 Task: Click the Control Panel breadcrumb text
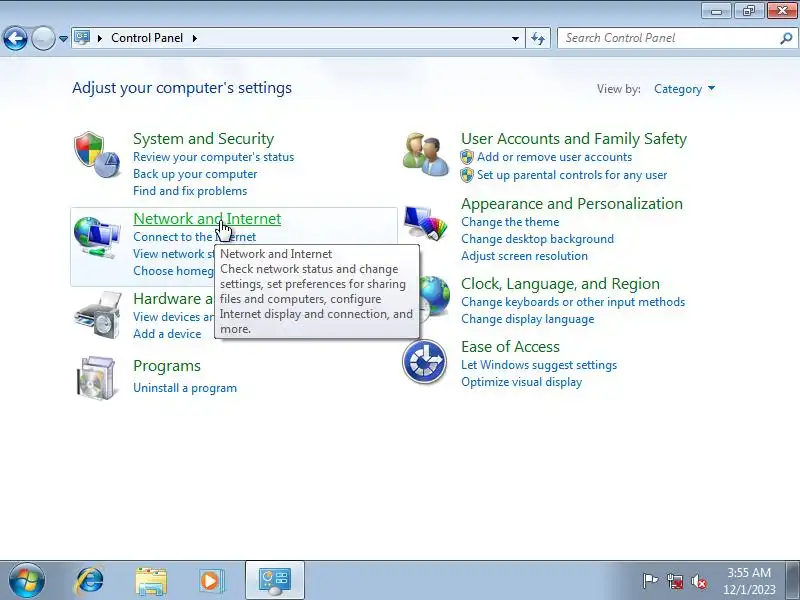click(x=147, y=38)
